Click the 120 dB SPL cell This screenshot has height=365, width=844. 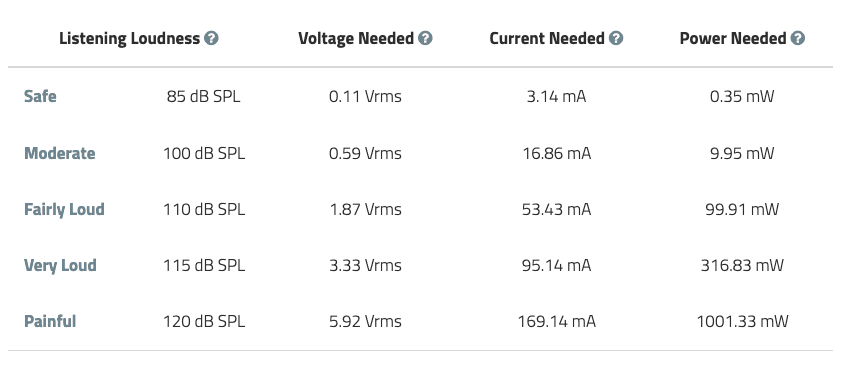[x=204, y=321]
